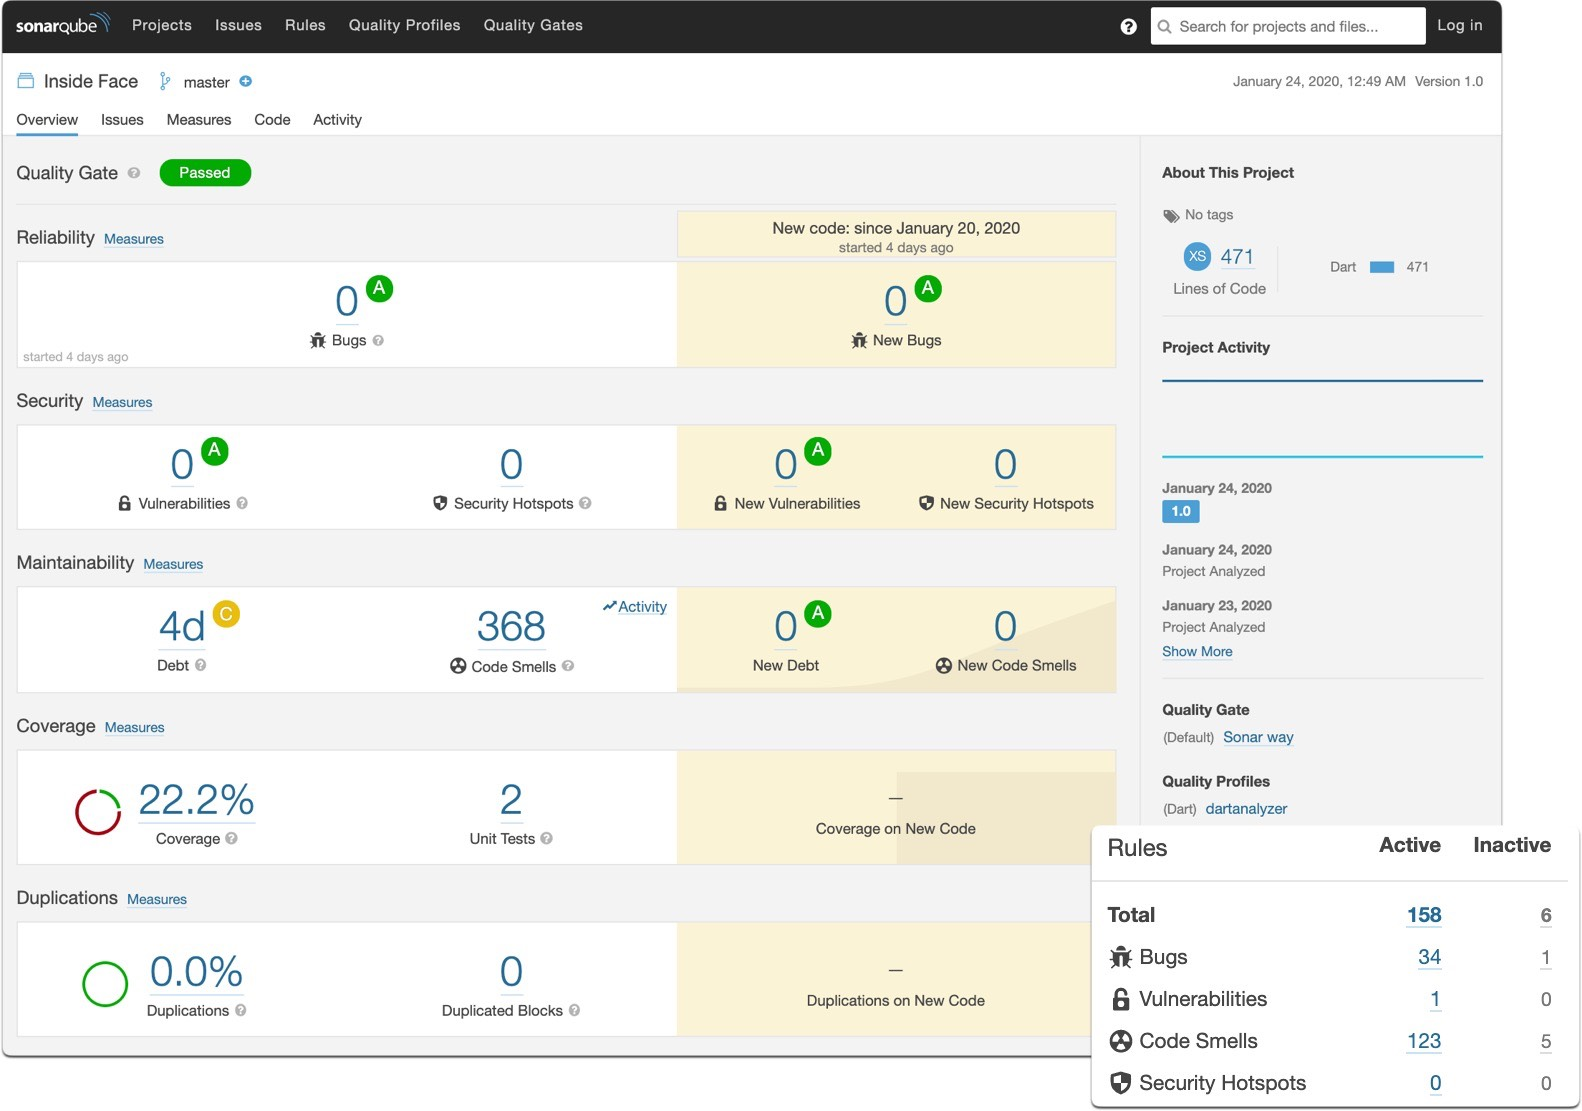Click the coverage donut chart icon

[98, 812]
